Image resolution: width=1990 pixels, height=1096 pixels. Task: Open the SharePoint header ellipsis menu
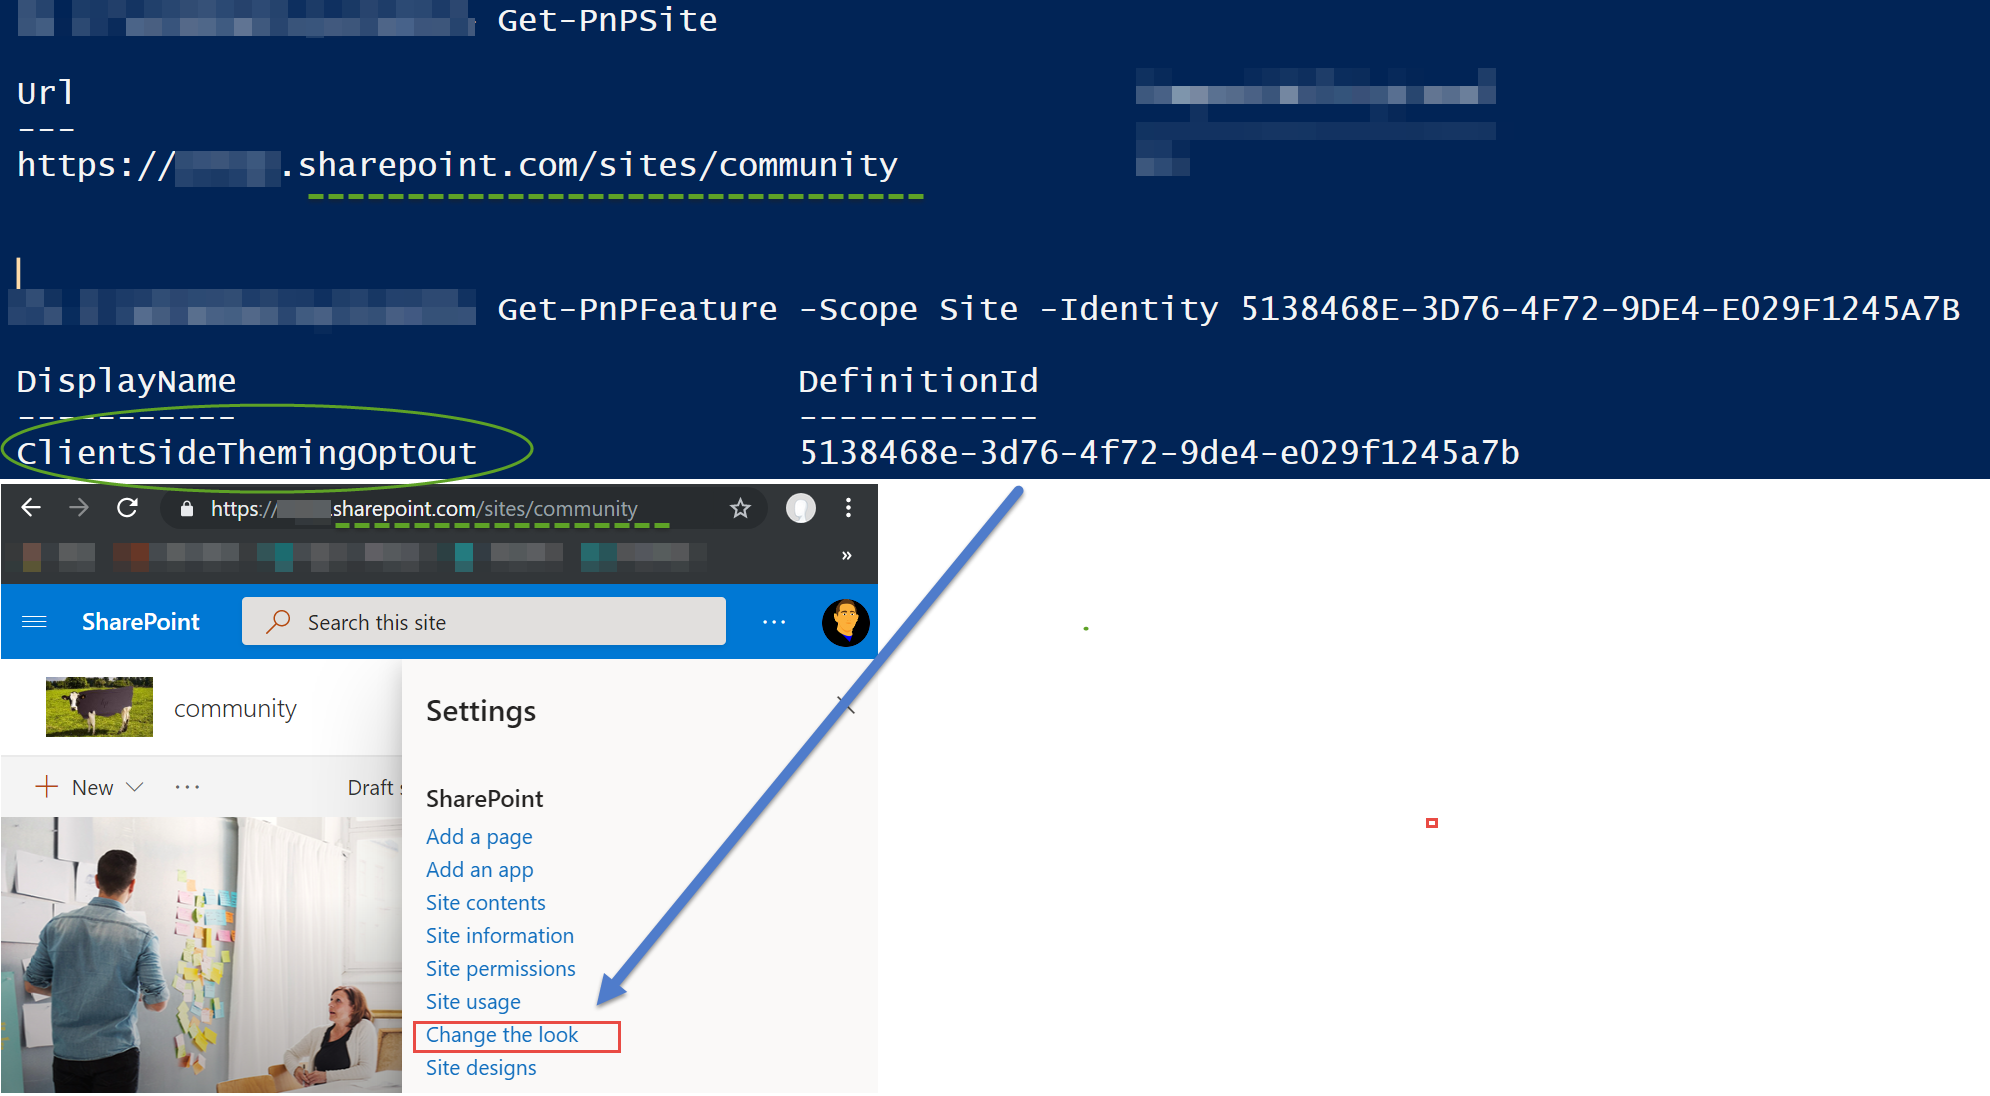point(773,621)
